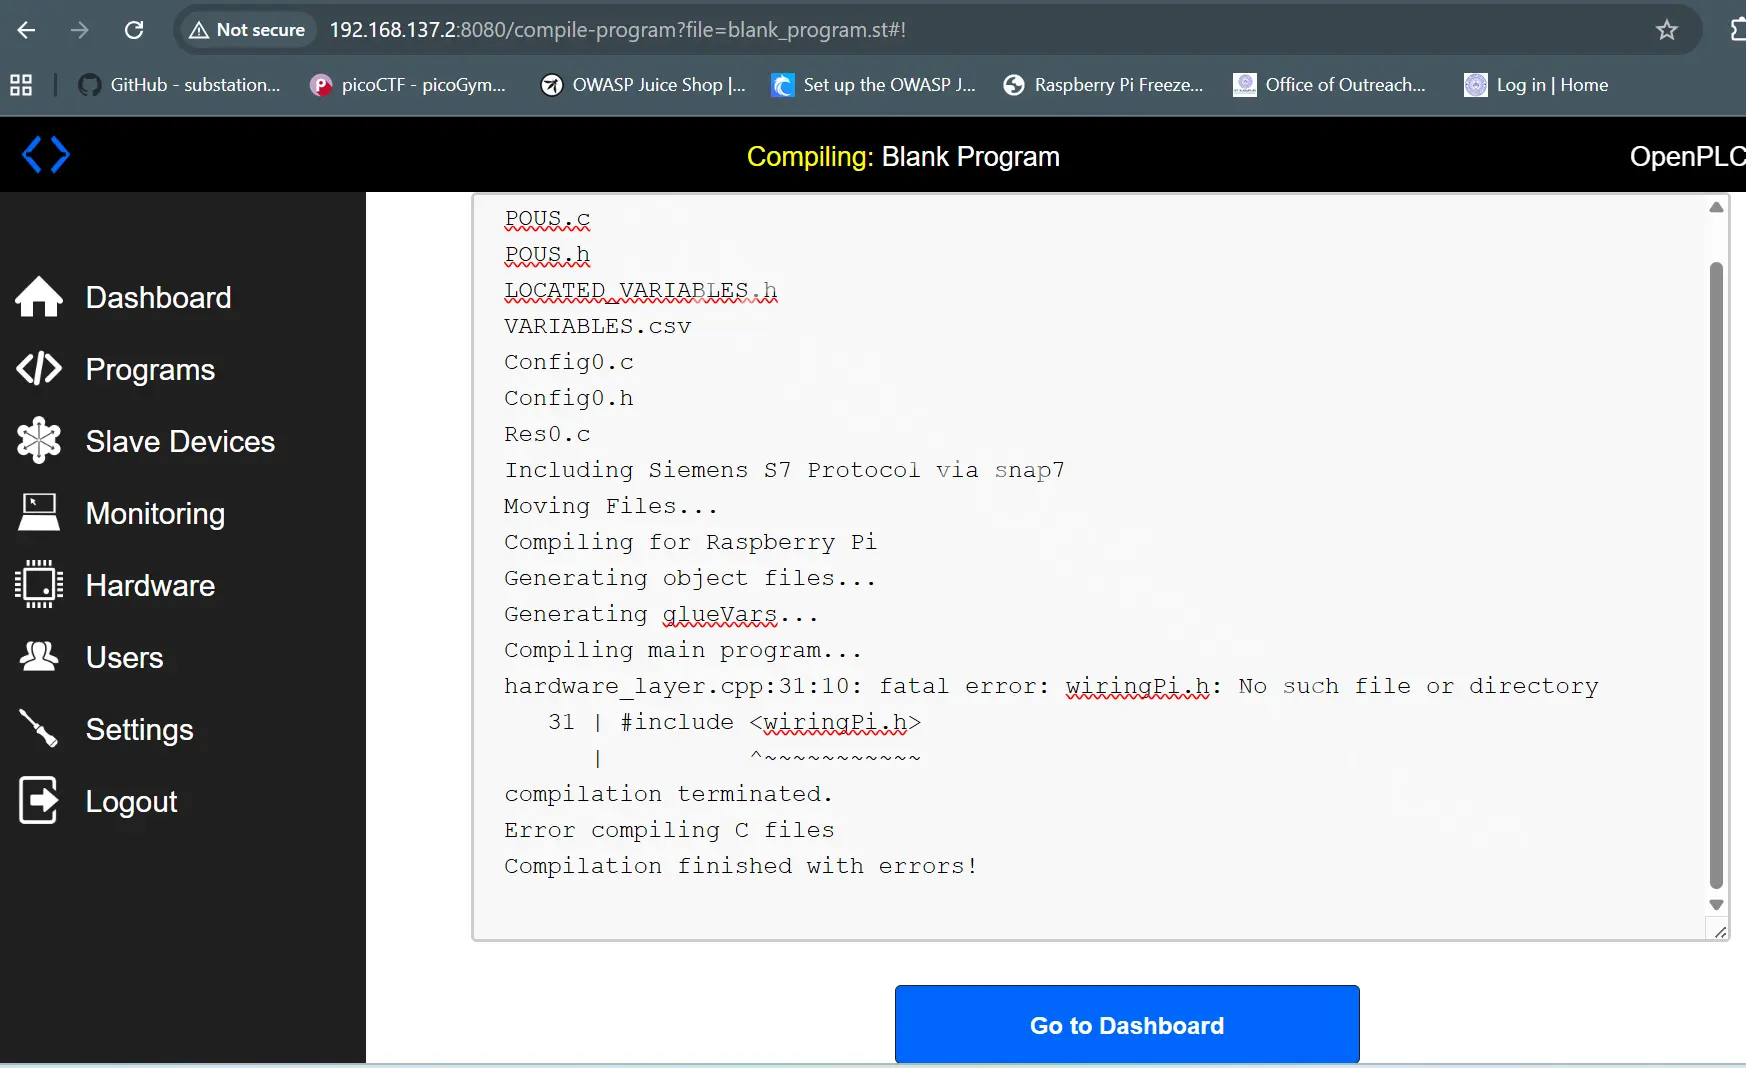The width and height of the screenshot is (1746, 1068).
Task: Click the Not secure warning badge
Action: coord(247,30)
